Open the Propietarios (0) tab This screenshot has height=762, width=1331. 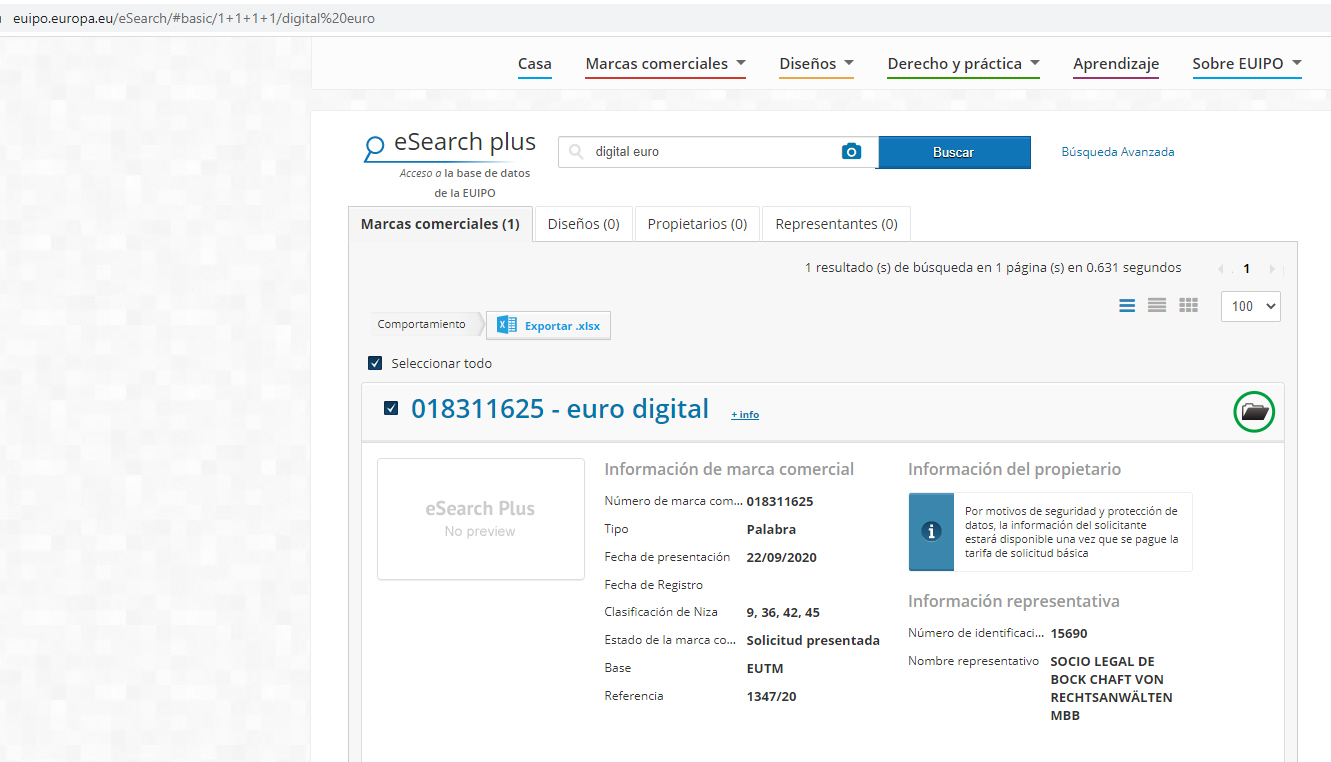point(697,224)
